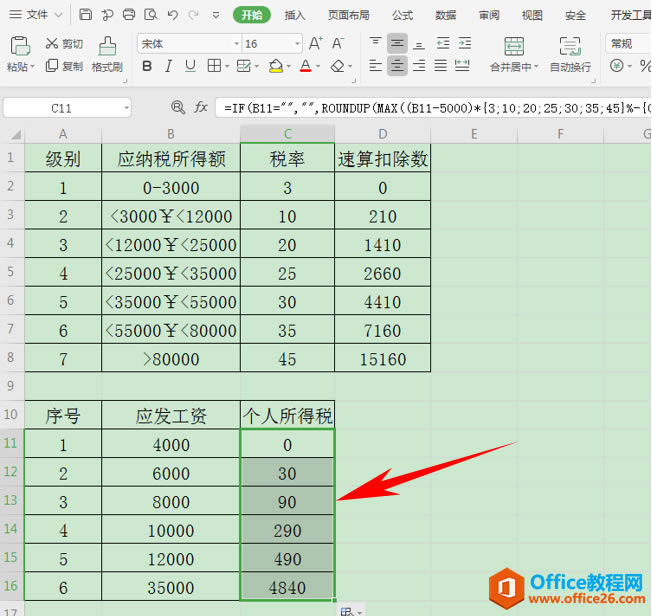Image resolution: width=652 pixels, height=616 pixels.
Task: Click the currency format icon
Action: (617, 66)
